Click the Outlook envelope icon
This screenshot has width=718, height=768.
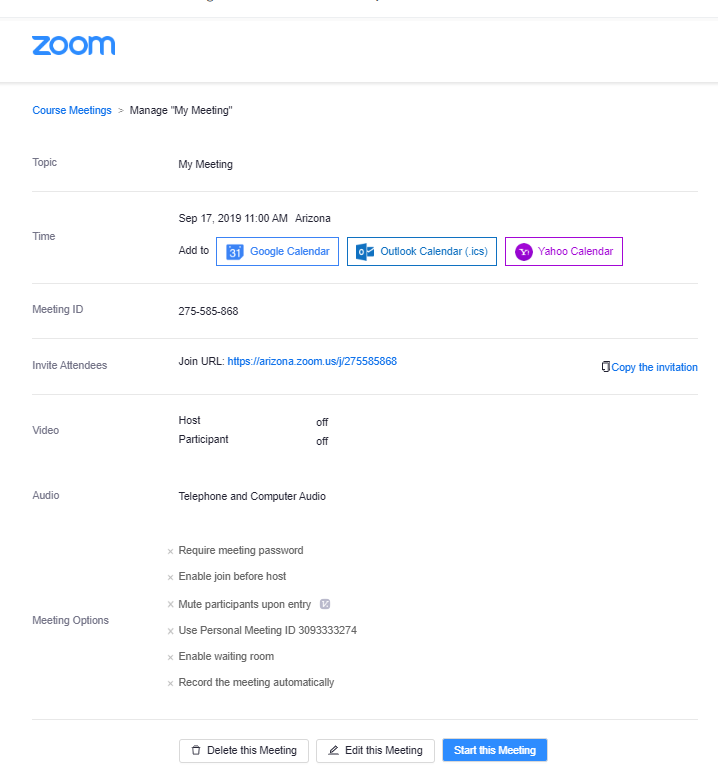[365, 252]
